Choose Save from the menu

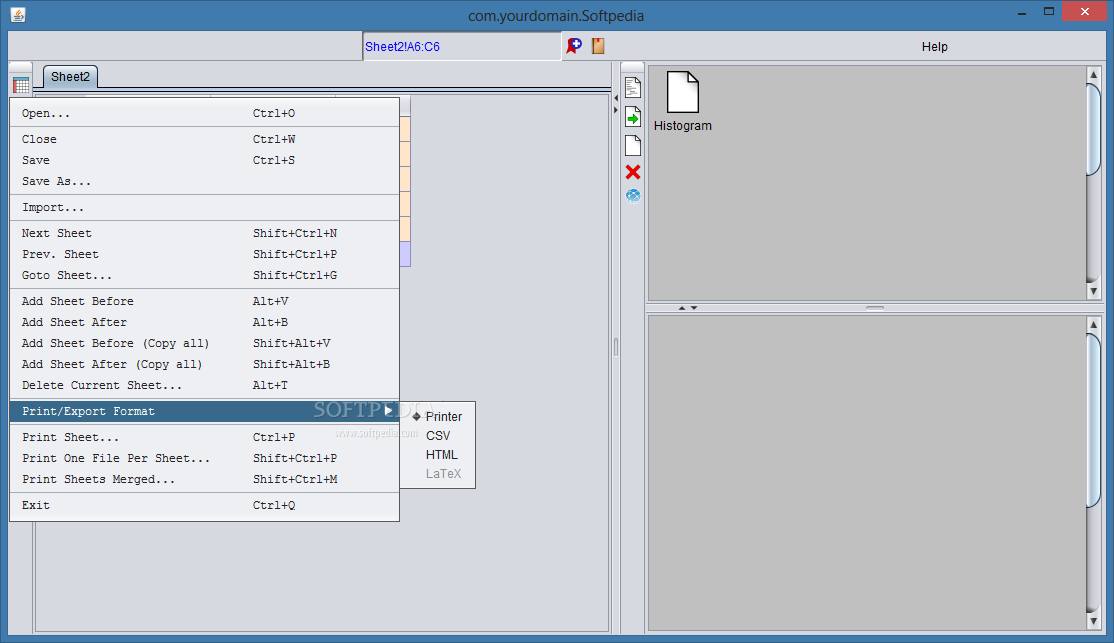coord(205,161)
